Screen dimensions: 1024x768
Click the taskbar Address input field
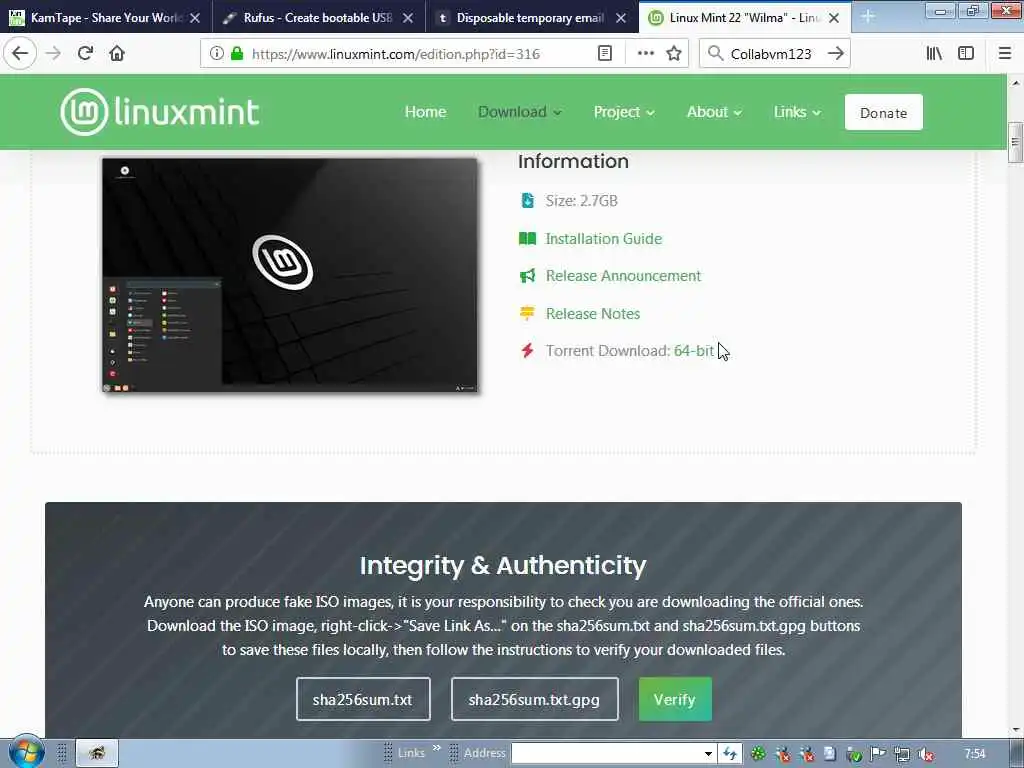[605, 754]
